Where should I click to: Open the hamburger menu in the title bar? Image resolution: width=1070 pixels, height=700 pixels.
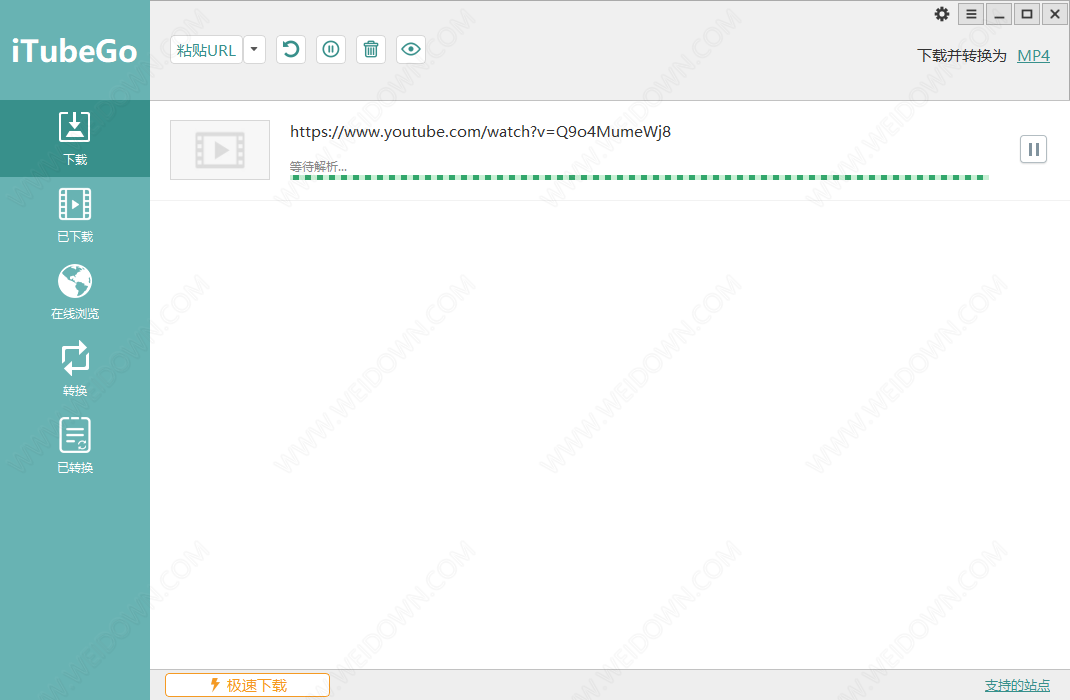(x=971, y=14)
